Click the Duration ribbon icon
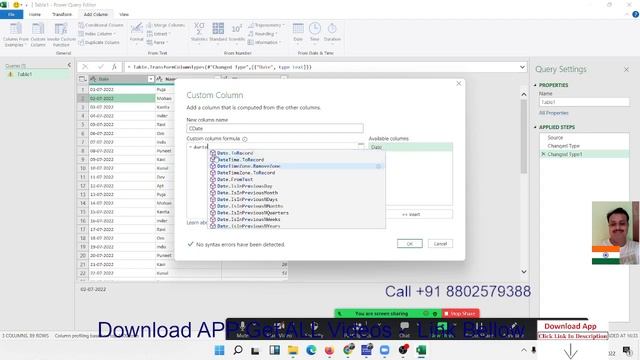The height and width of the screenshot is (360, 640). (332, 33)
